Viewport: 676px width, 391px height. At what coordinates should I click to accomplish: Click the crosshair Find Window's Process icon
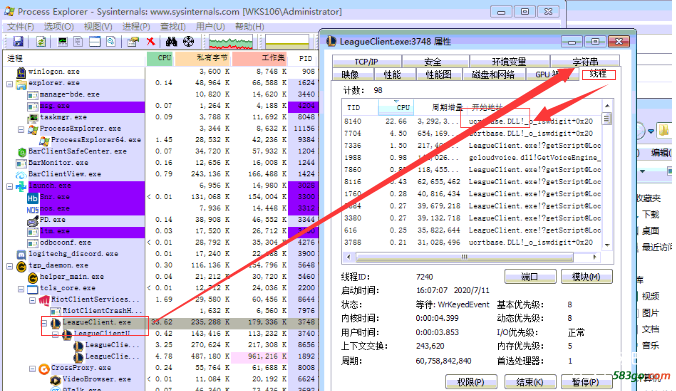click(x=188, y=41)
